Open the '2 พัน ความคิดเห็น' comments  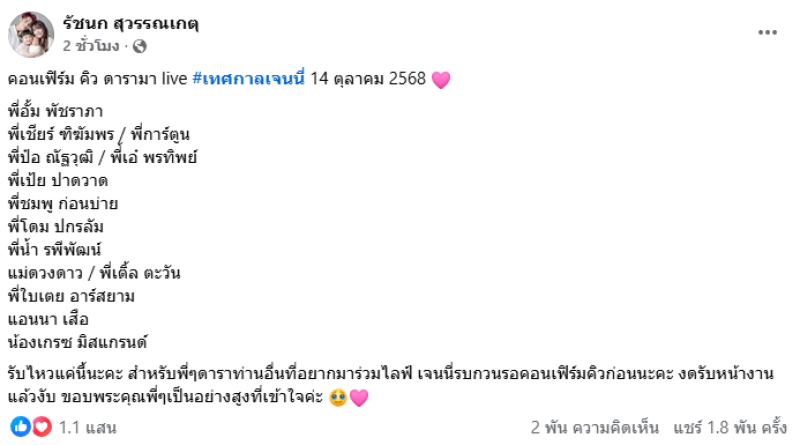coord(594,427)
